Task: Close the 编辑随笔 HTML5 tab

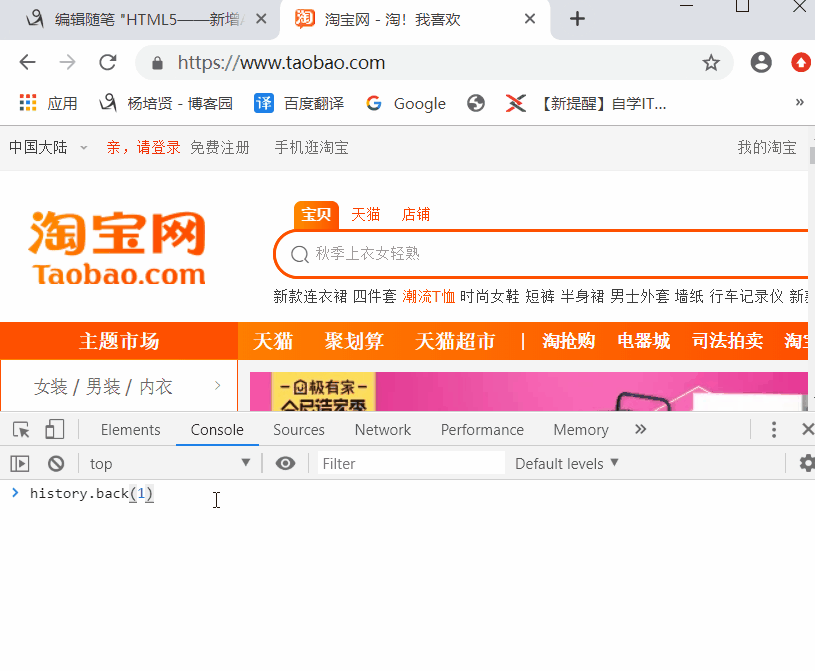Action: pyautogui.click(x=261, y=19)
